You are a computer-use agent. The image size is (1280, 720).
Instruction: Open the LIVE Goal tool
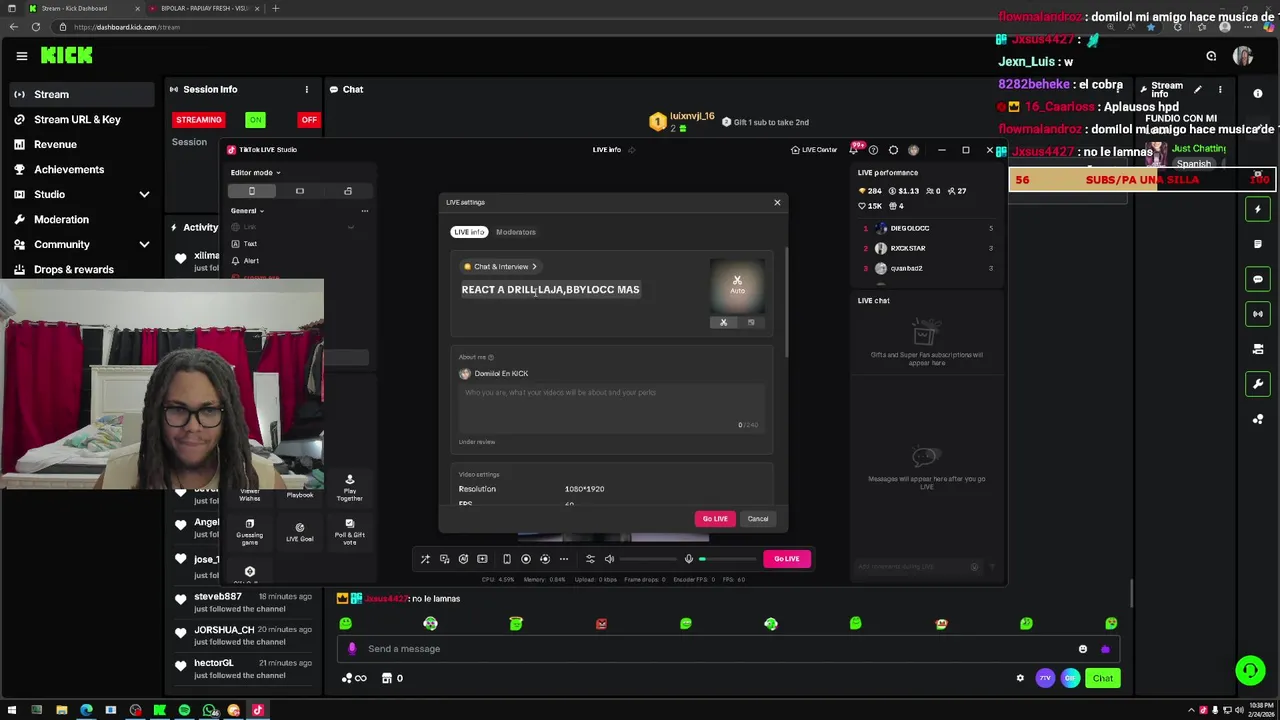coord(300,531)
